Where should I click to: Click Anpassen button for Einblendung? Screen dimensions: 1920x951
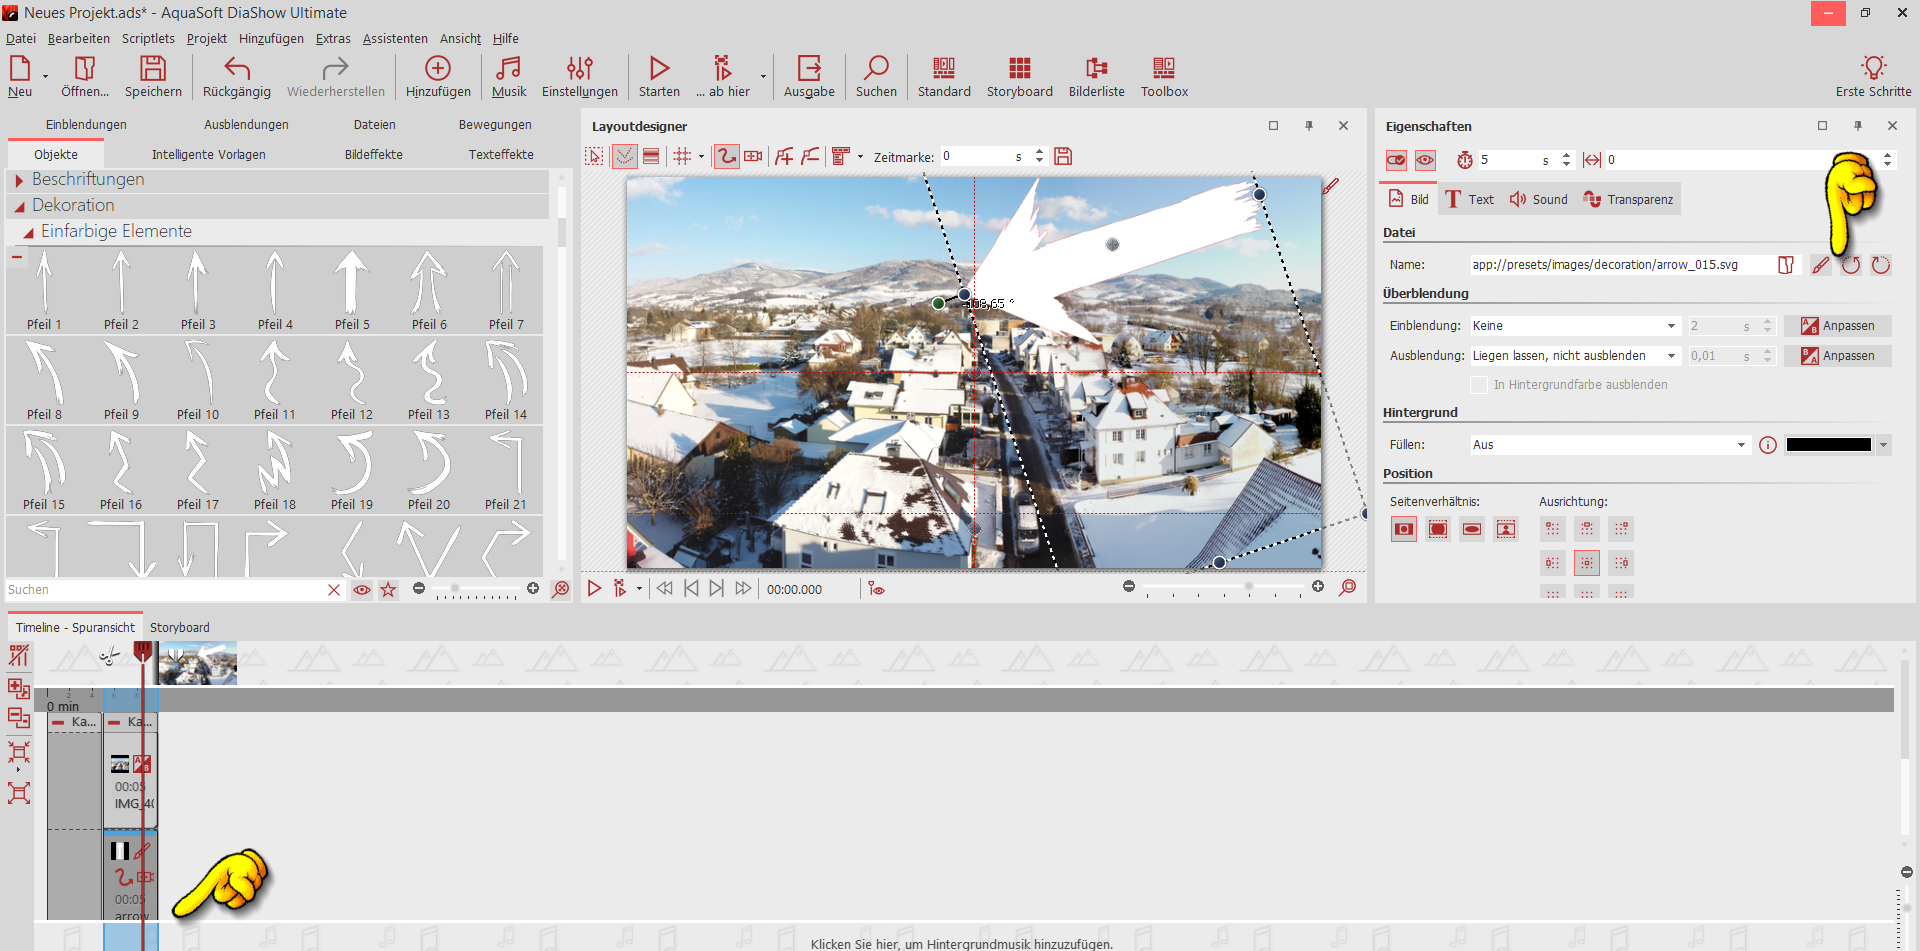pos(1837,326)
